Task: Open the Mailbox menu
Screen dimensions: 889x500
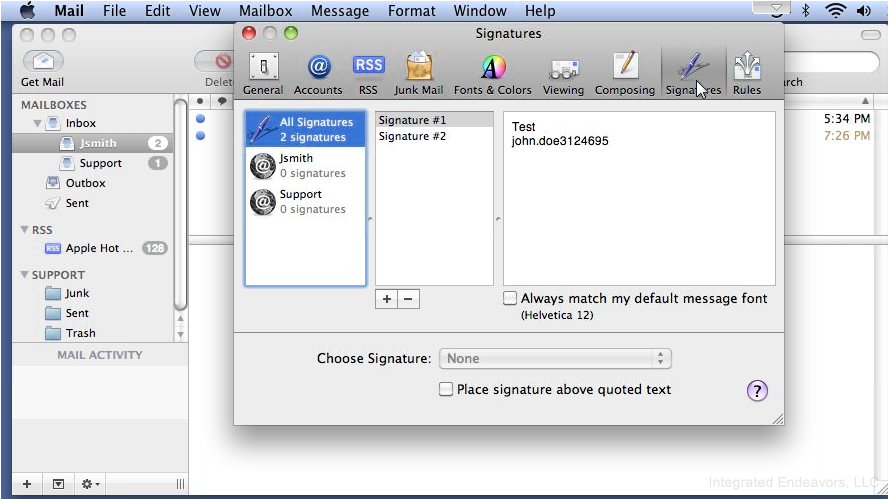Action: (x=265, y=11)
